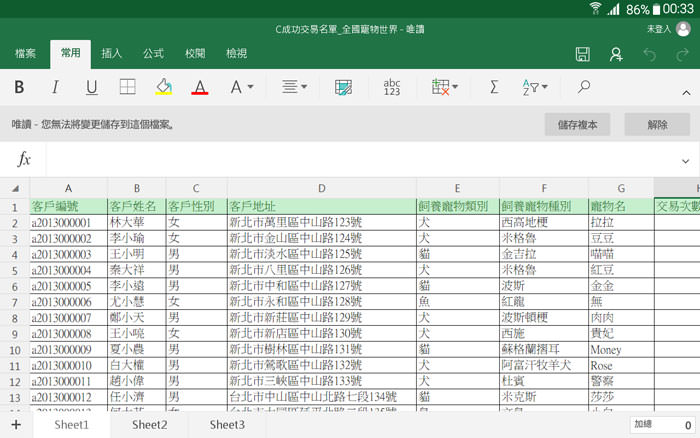Image resolution: width=700 pixels, height=438 pixels.
Task: Expand the text alignment dropdown
Action: (x=293, y=88)
